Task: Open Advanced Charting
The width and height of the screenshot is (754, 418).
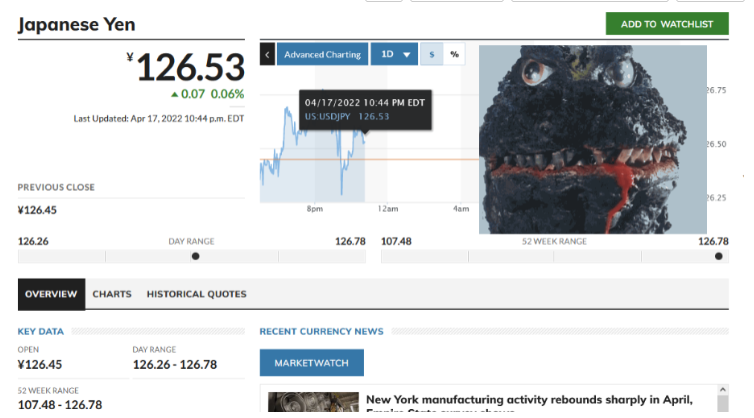Action: pos(322,54)
